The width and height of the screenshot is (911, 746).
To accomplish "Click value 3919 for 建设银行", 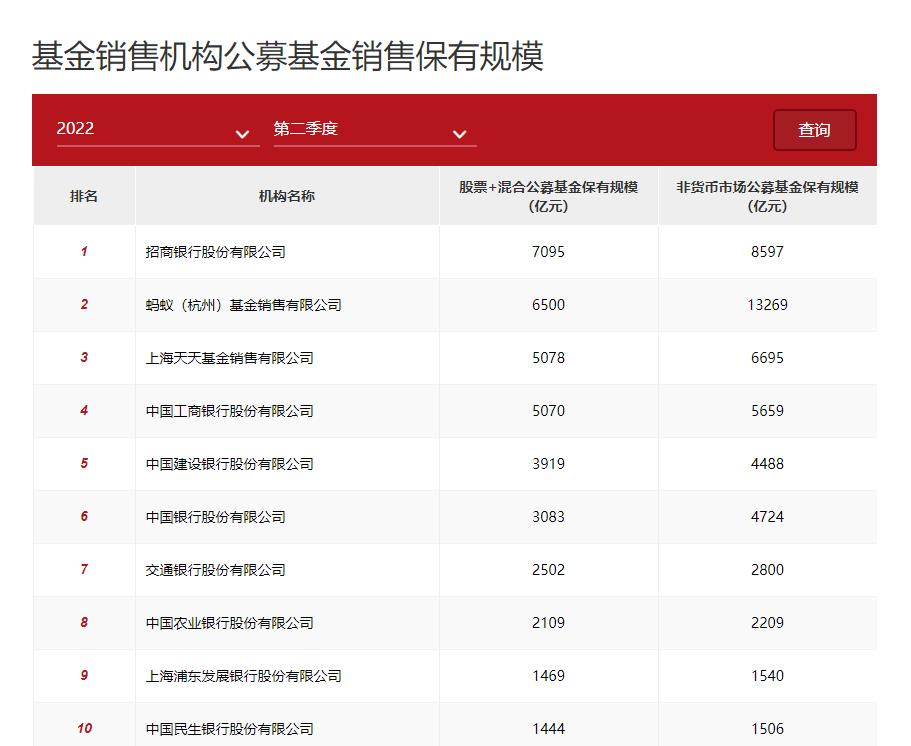I will (548, 464).
